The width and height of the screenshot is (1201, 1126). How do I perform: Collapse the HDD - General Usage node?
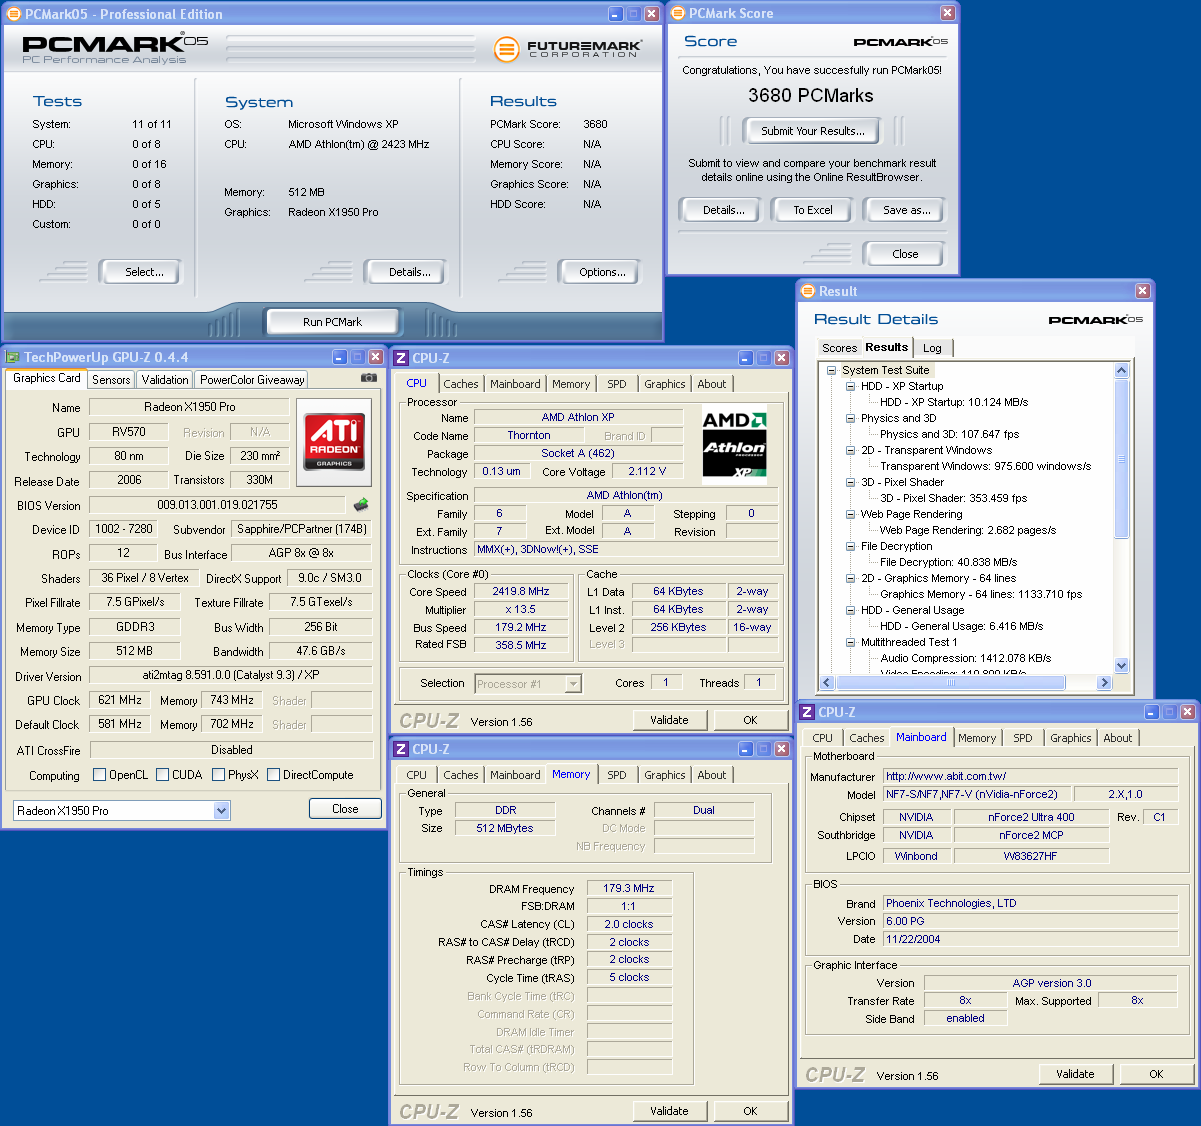[x=850, y=610]
